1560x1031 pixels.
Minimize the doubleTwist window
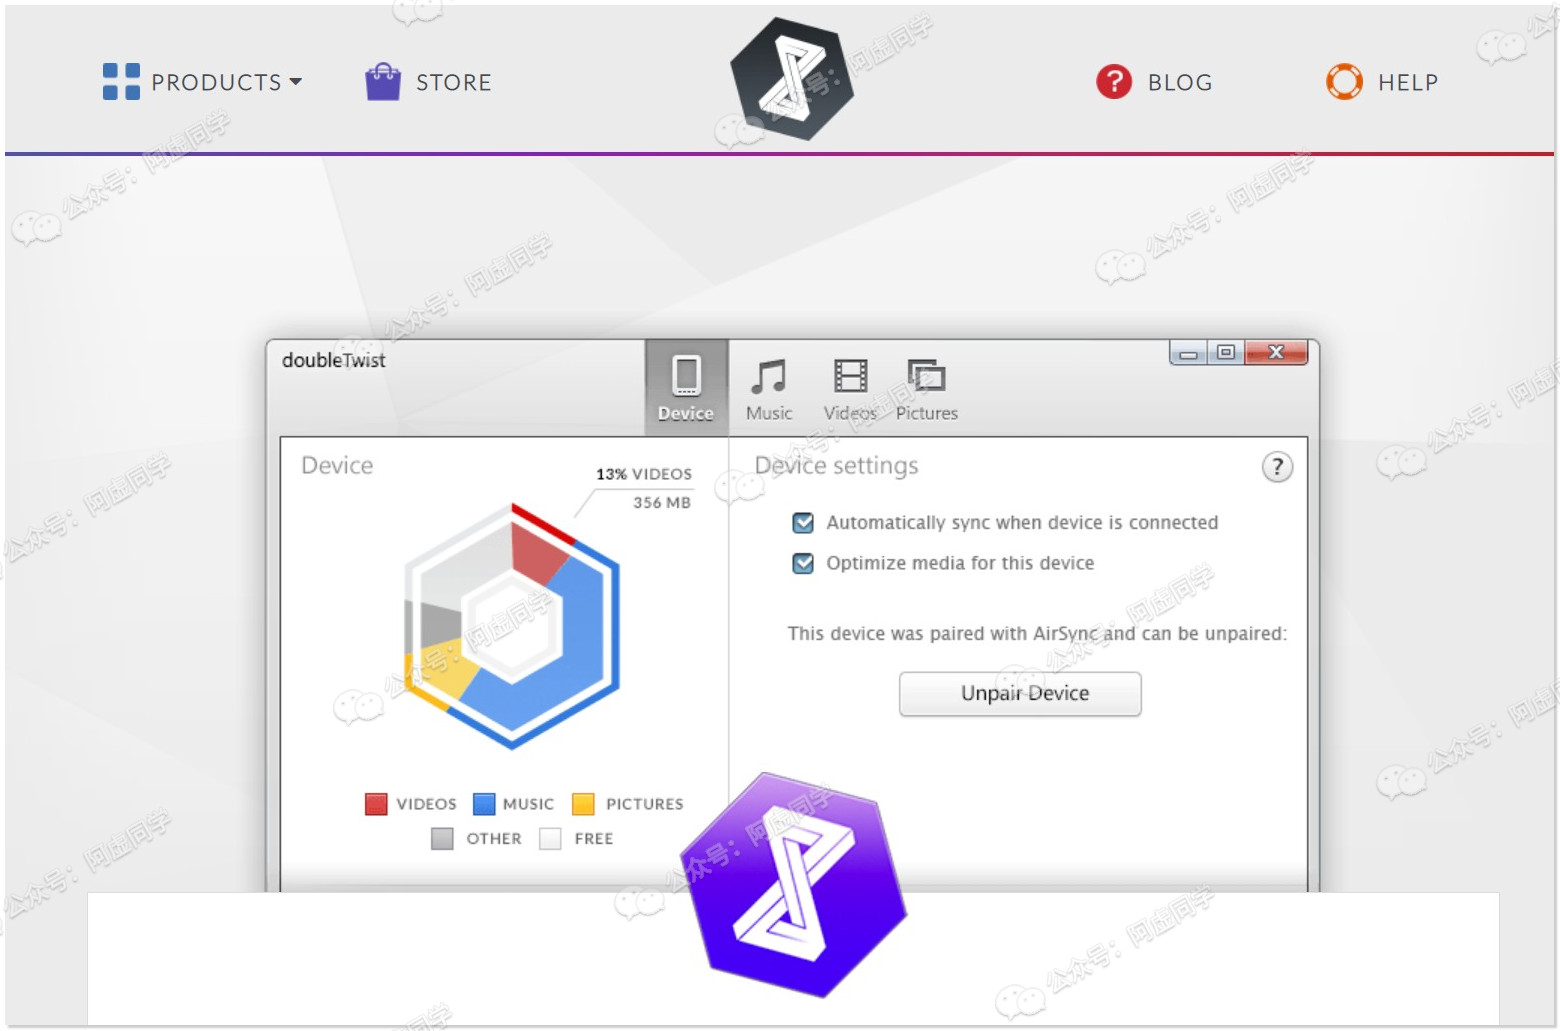point(1188,353)
